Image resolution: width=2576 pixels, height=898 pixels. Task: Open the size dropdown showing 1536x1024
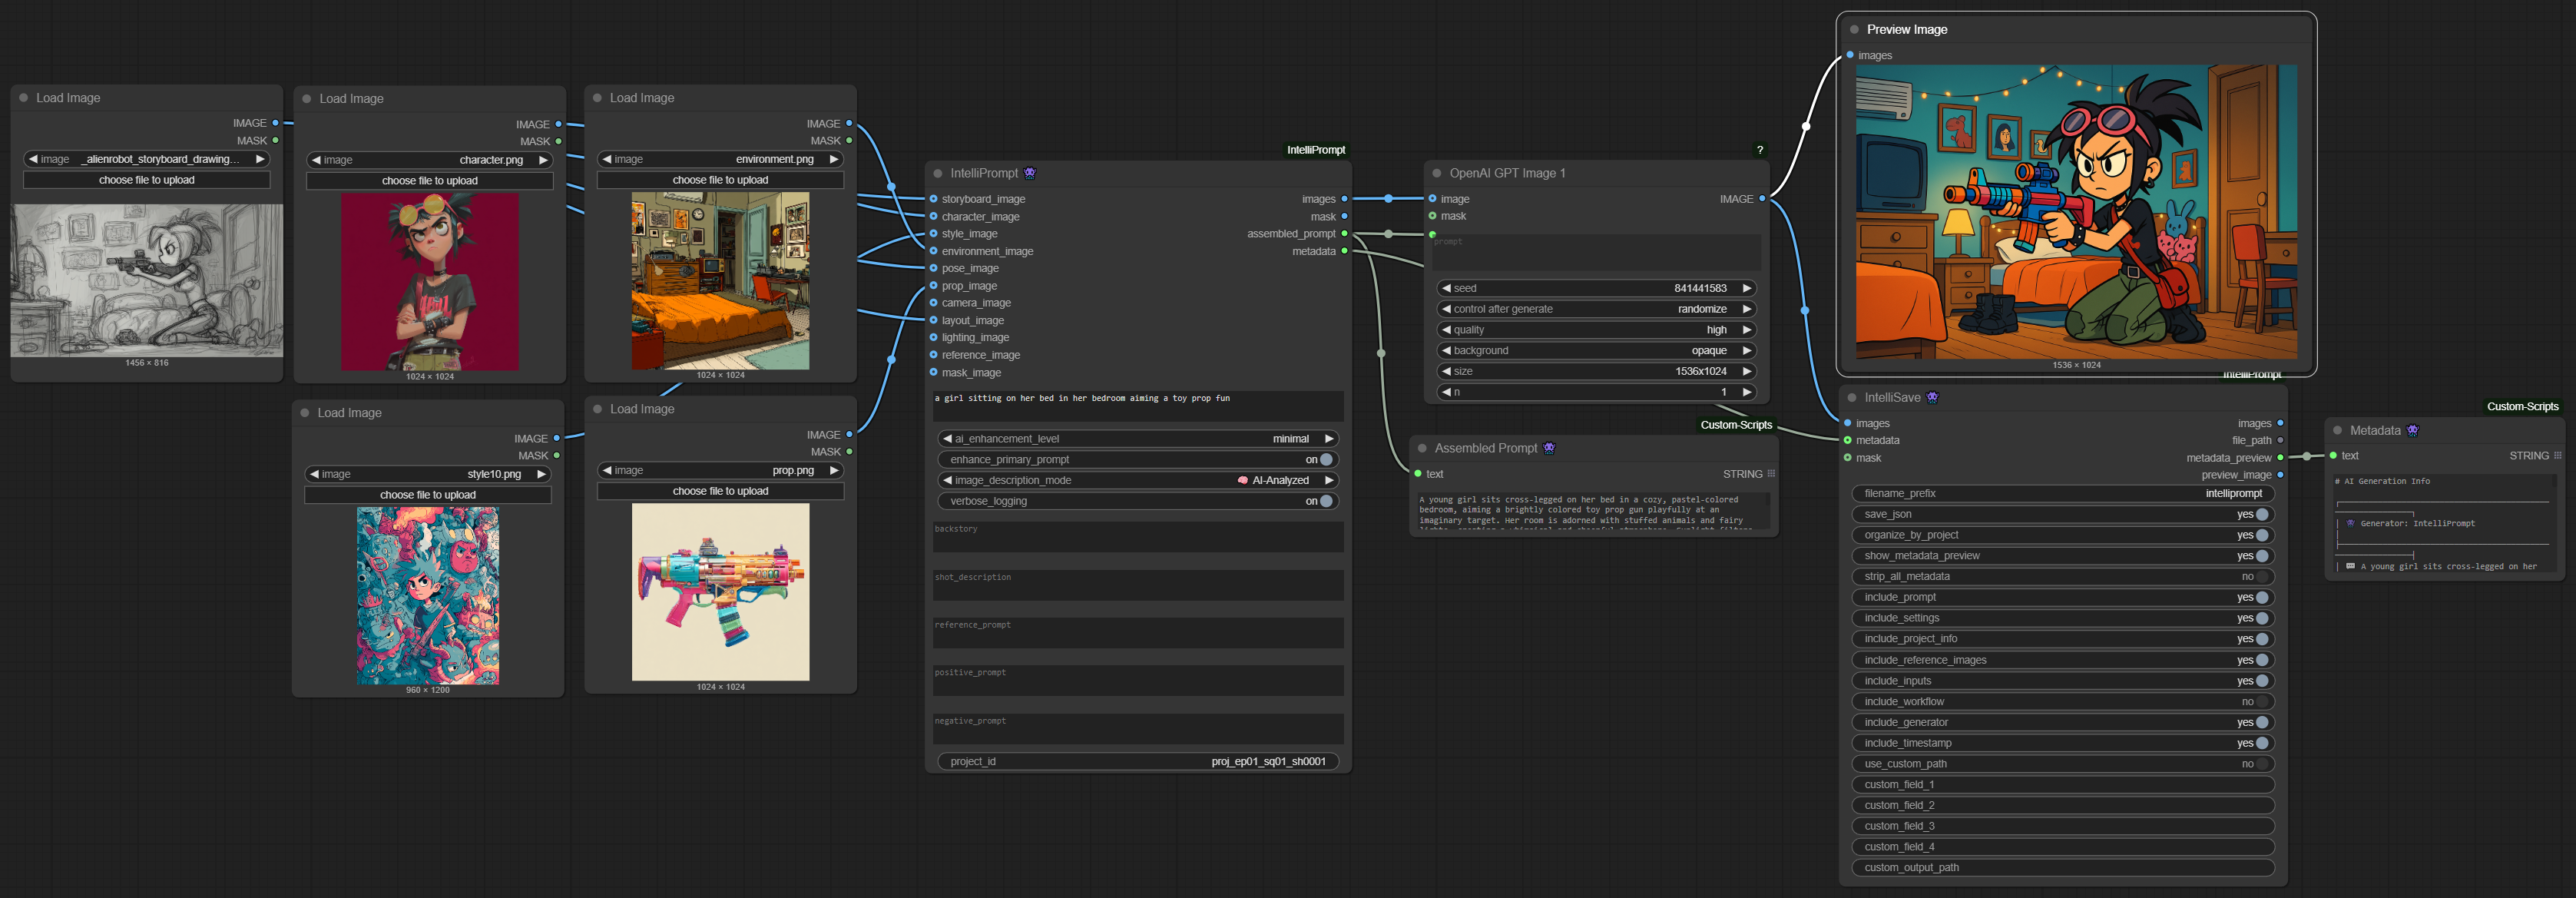pos(1596,371)
